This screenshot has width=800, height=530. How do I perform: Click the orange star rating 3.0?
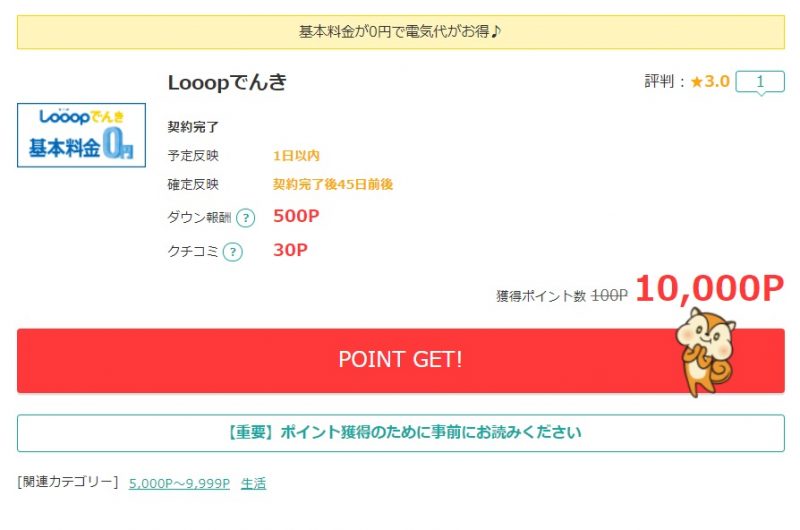710,81
